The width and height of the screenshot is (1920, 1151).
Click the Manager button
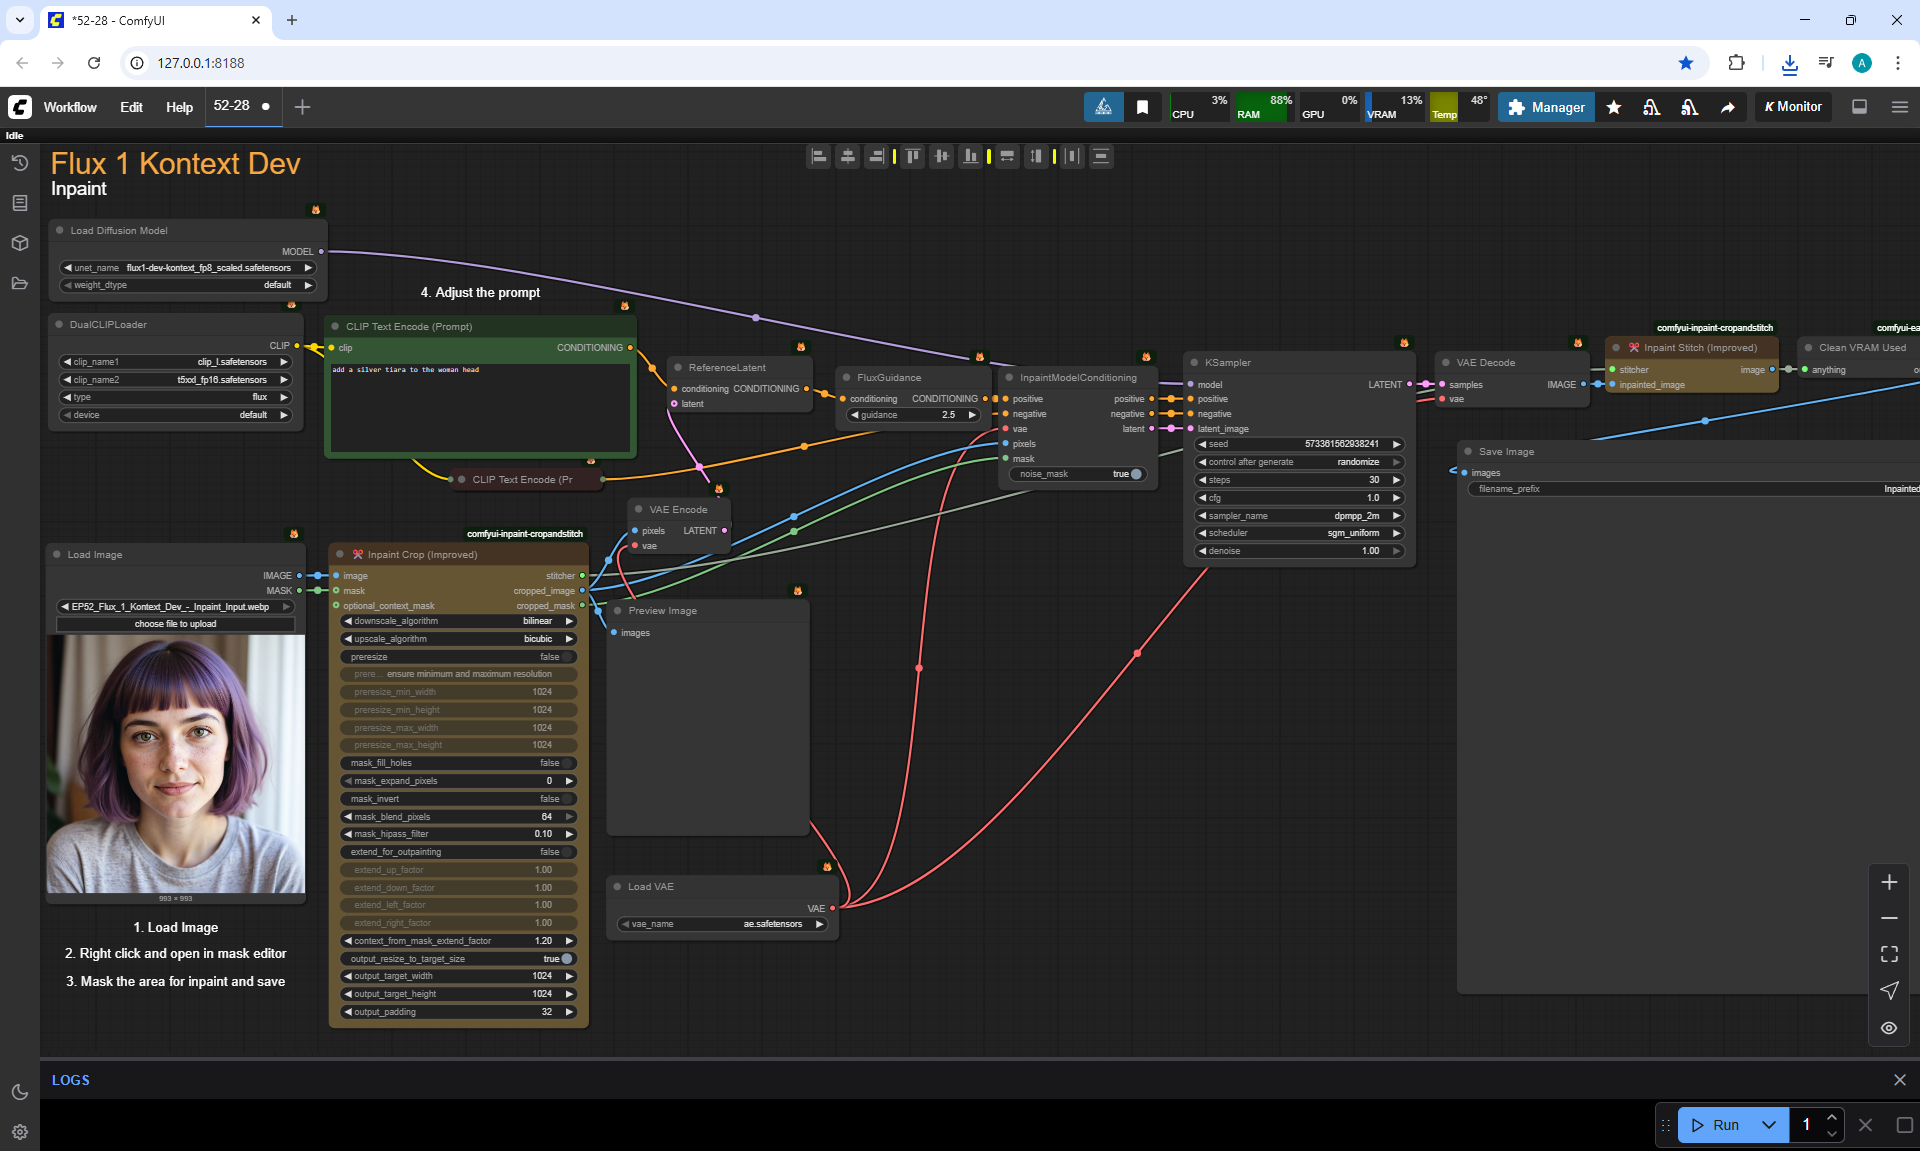pos(1546,107)
